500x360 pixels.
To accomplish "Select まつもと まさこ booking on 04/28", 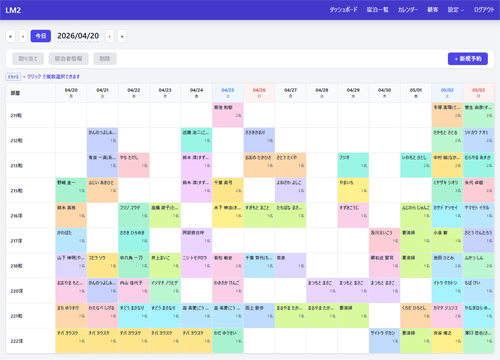I will click(322, 290).
